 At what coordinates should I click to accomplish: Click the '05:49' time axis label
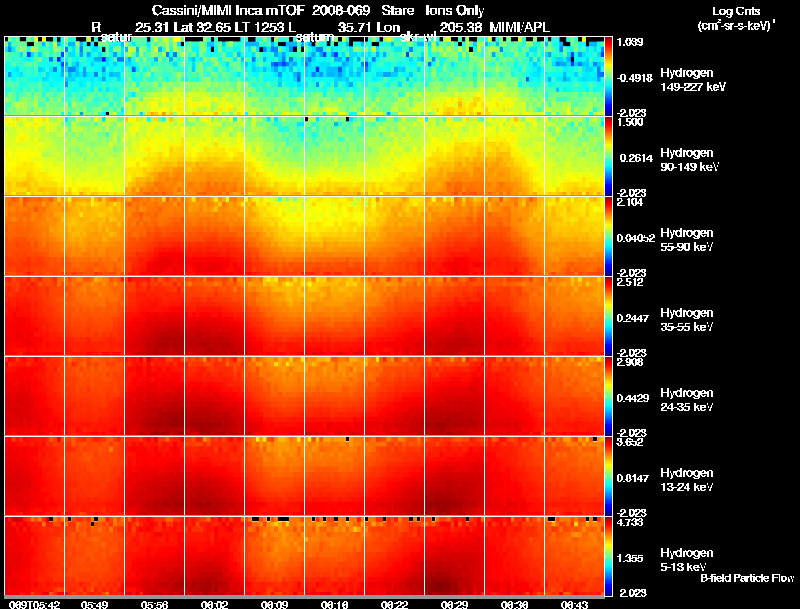point(94,605)
